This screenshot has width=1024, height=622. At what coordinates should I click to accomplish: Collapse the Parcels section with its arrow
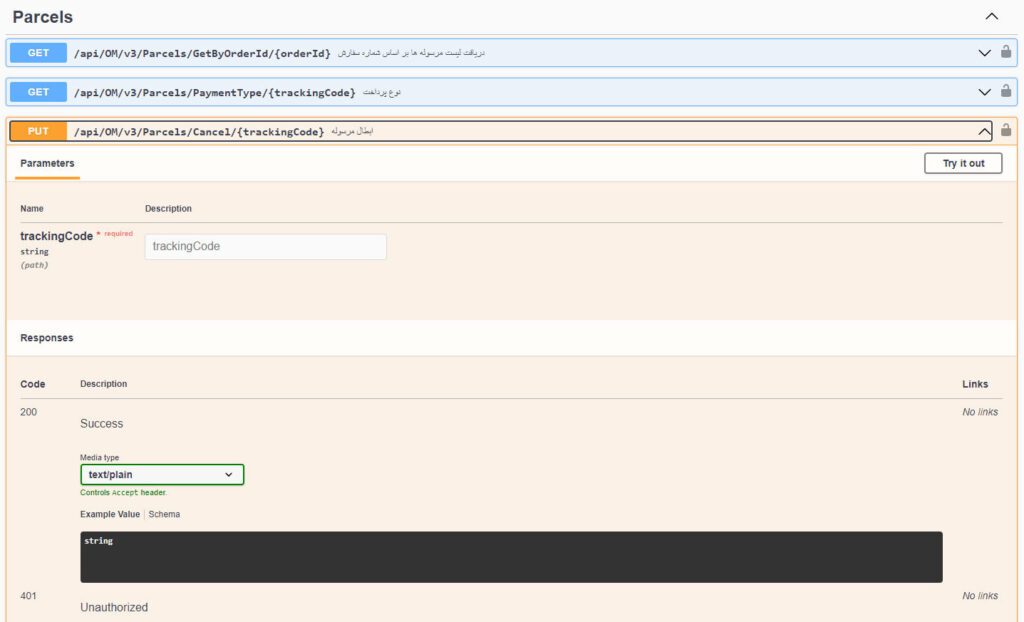(x=991, y=16)
